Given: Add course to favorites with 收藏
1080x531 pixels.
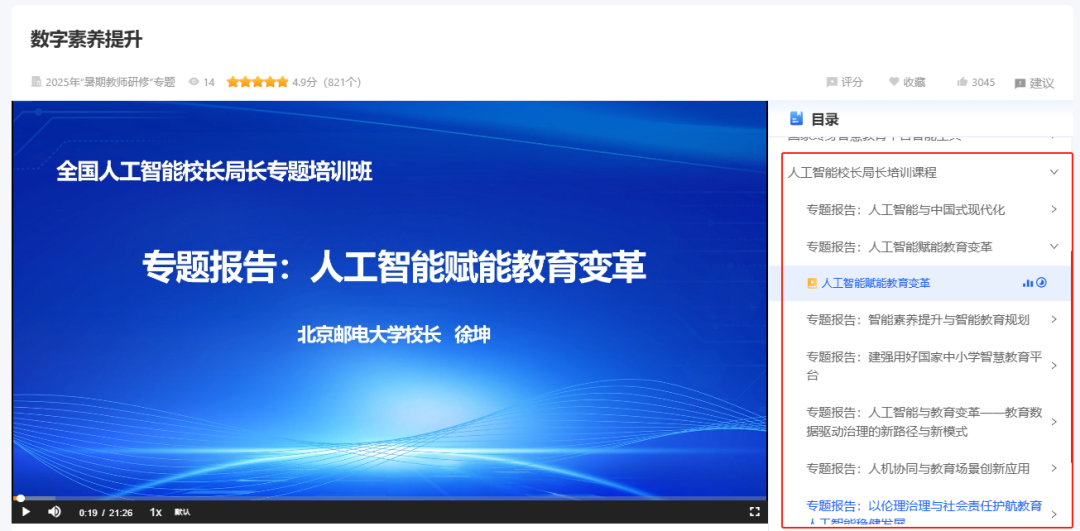Looking at the screenshot, I should [x=906, y=82].
